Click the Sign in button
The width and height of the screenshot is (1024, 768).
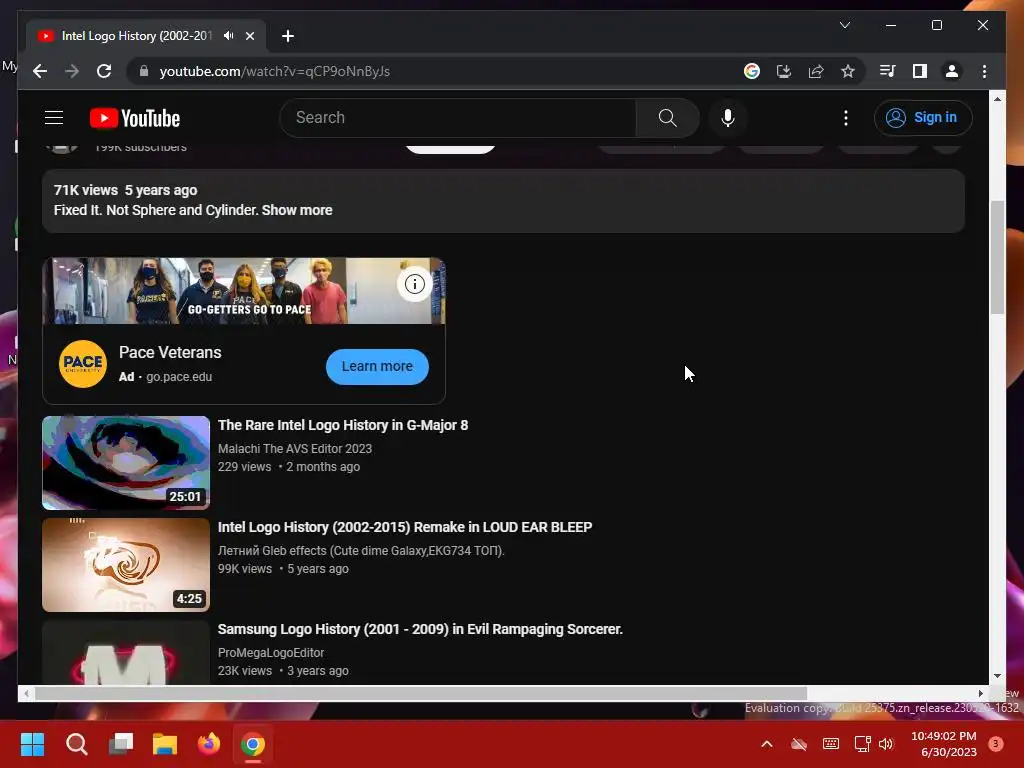[923, 118]
